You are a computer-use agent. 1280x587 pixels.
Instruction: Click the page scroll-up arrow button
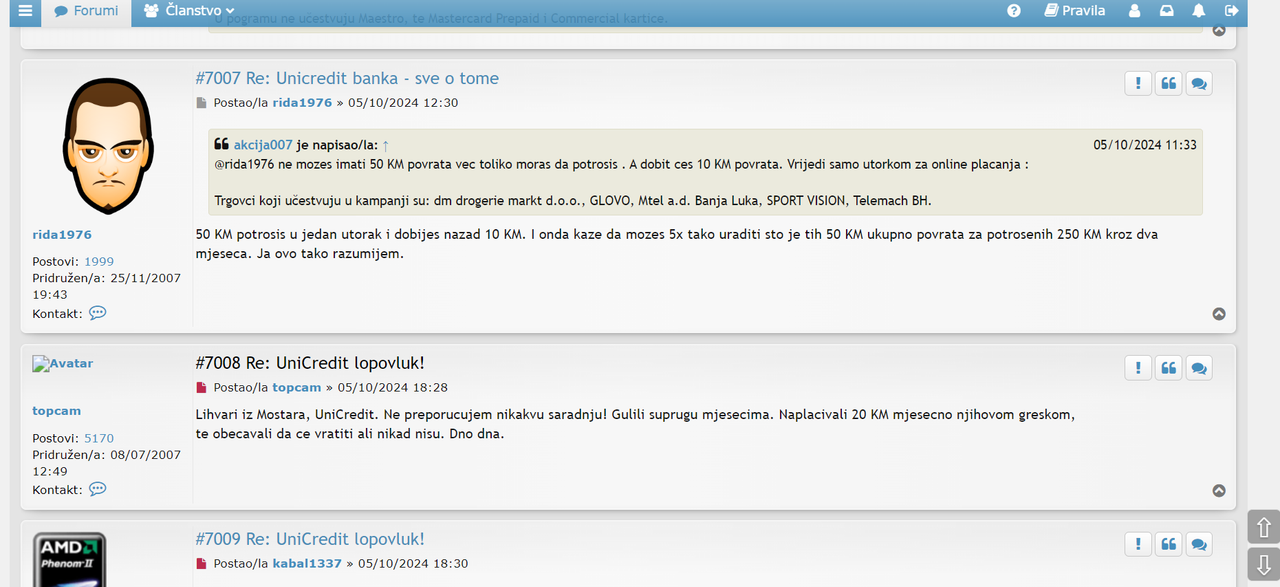(1263, 527)
